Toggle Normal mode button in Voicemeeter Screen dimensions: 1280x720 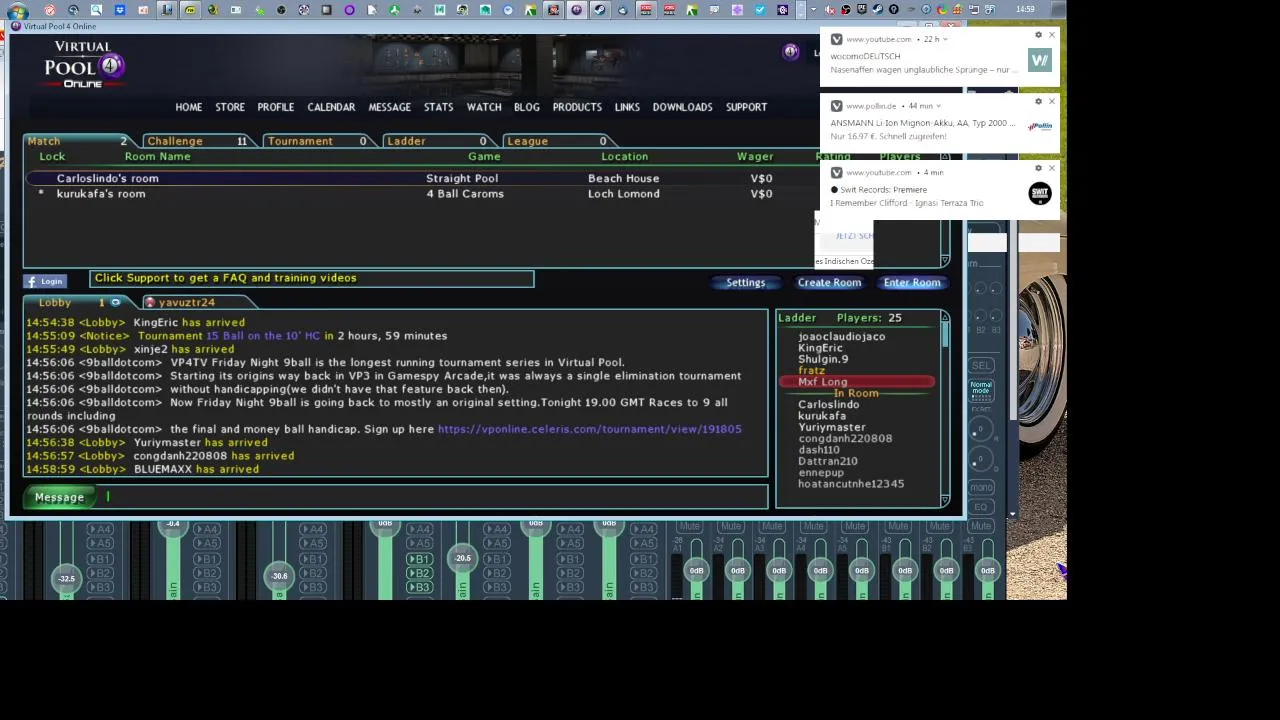(981, 390)
